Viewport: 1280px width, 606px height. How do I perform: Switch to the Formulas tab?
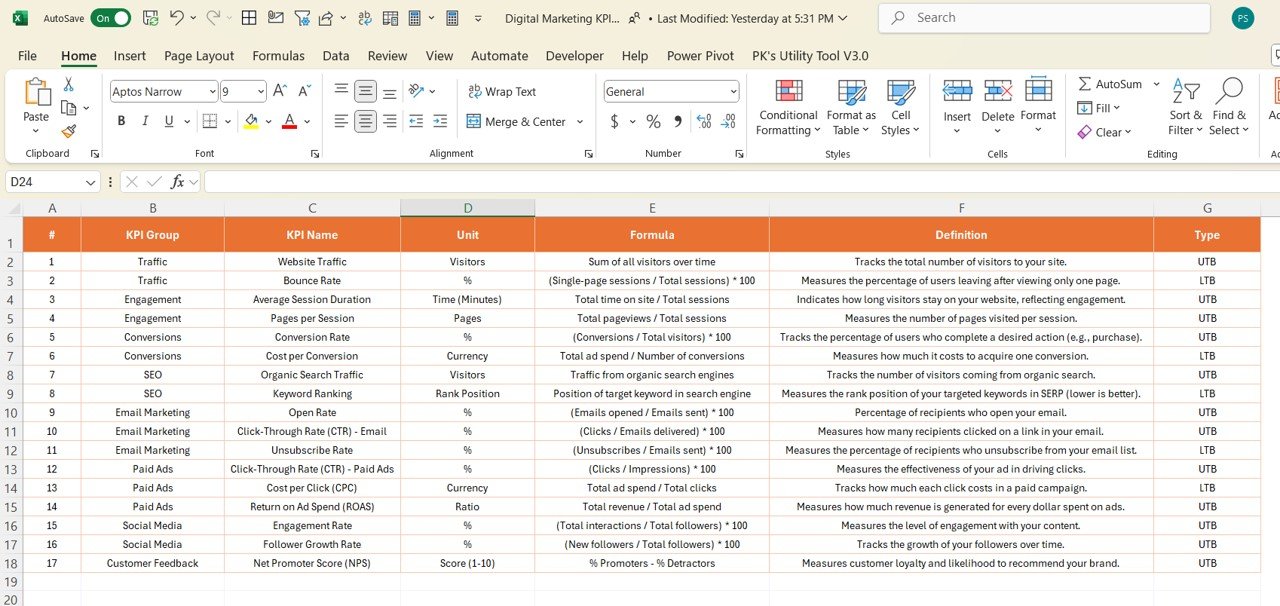pos(278,56)
